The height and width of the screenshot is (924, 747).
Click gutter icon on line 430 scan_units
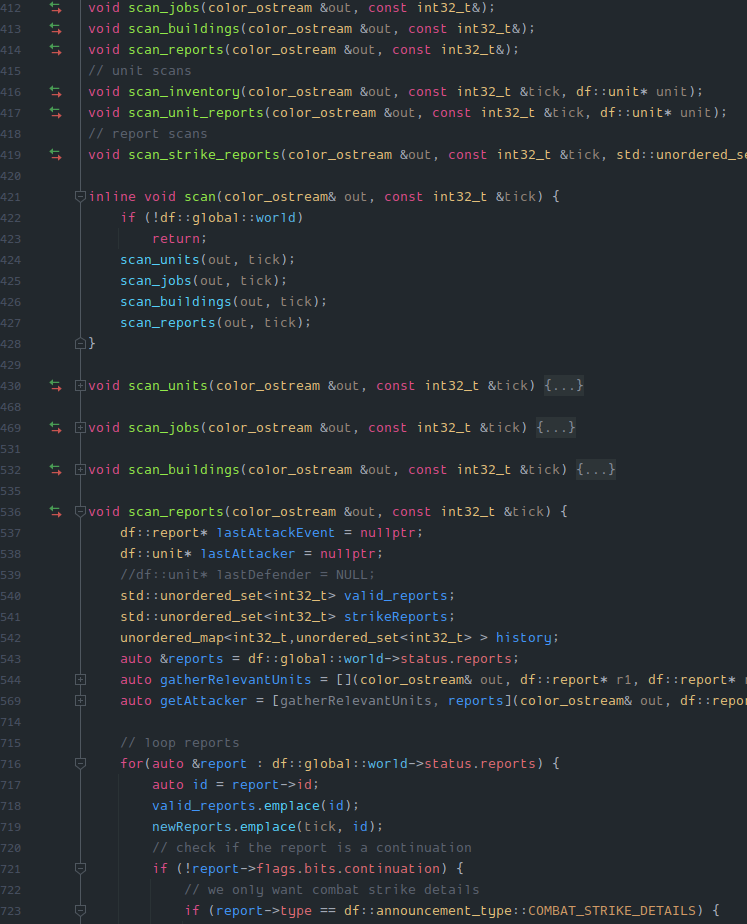coord(55,385)
